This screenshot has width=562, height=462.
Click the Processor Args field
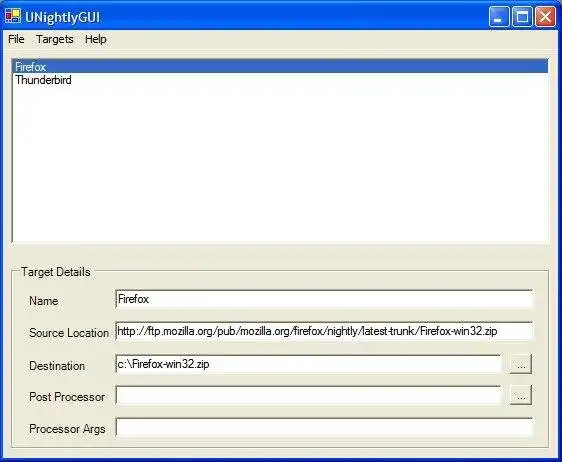pos(324,427)
